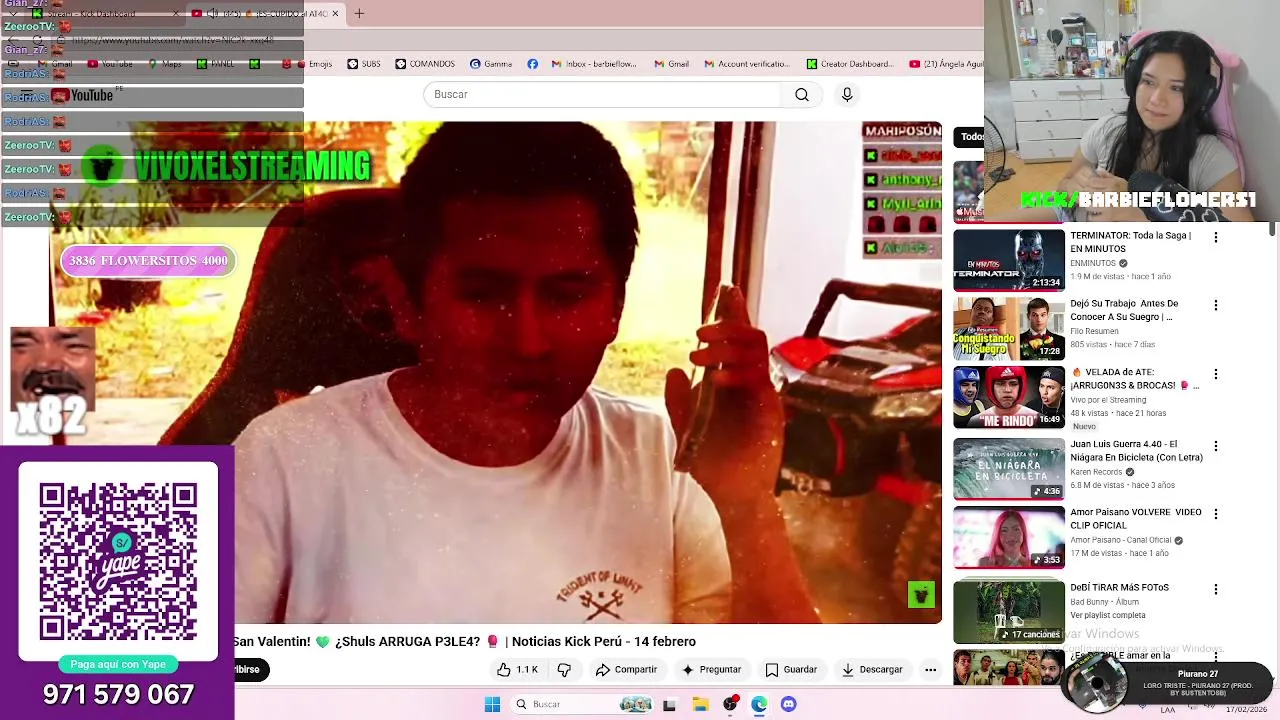Like the video with 1.1 K likes
This screenshot has width=1280, height=720.
518,669
